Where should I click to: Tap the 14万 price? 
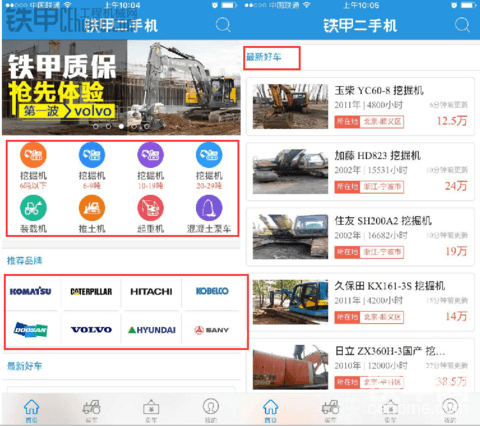456,316
